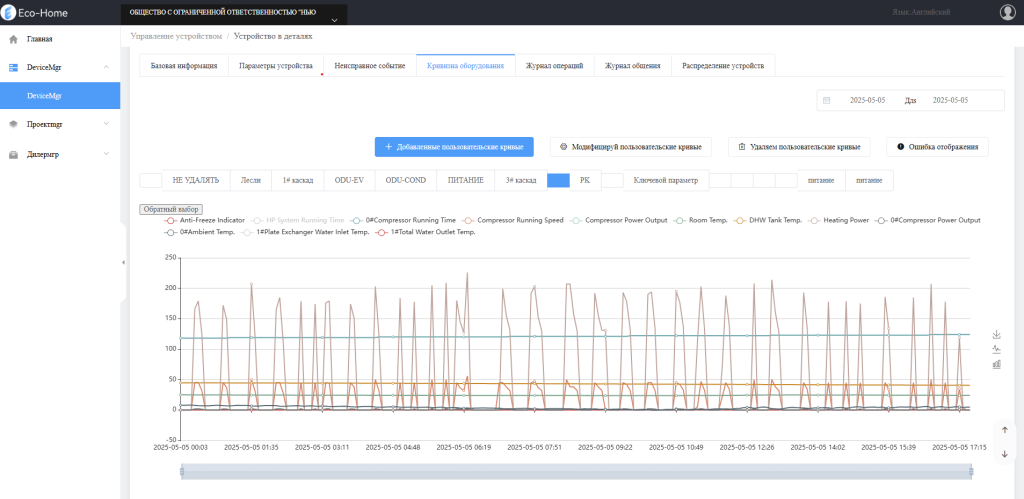Toggle Room Temp. legend series
1024x499 pixels.
701,221
